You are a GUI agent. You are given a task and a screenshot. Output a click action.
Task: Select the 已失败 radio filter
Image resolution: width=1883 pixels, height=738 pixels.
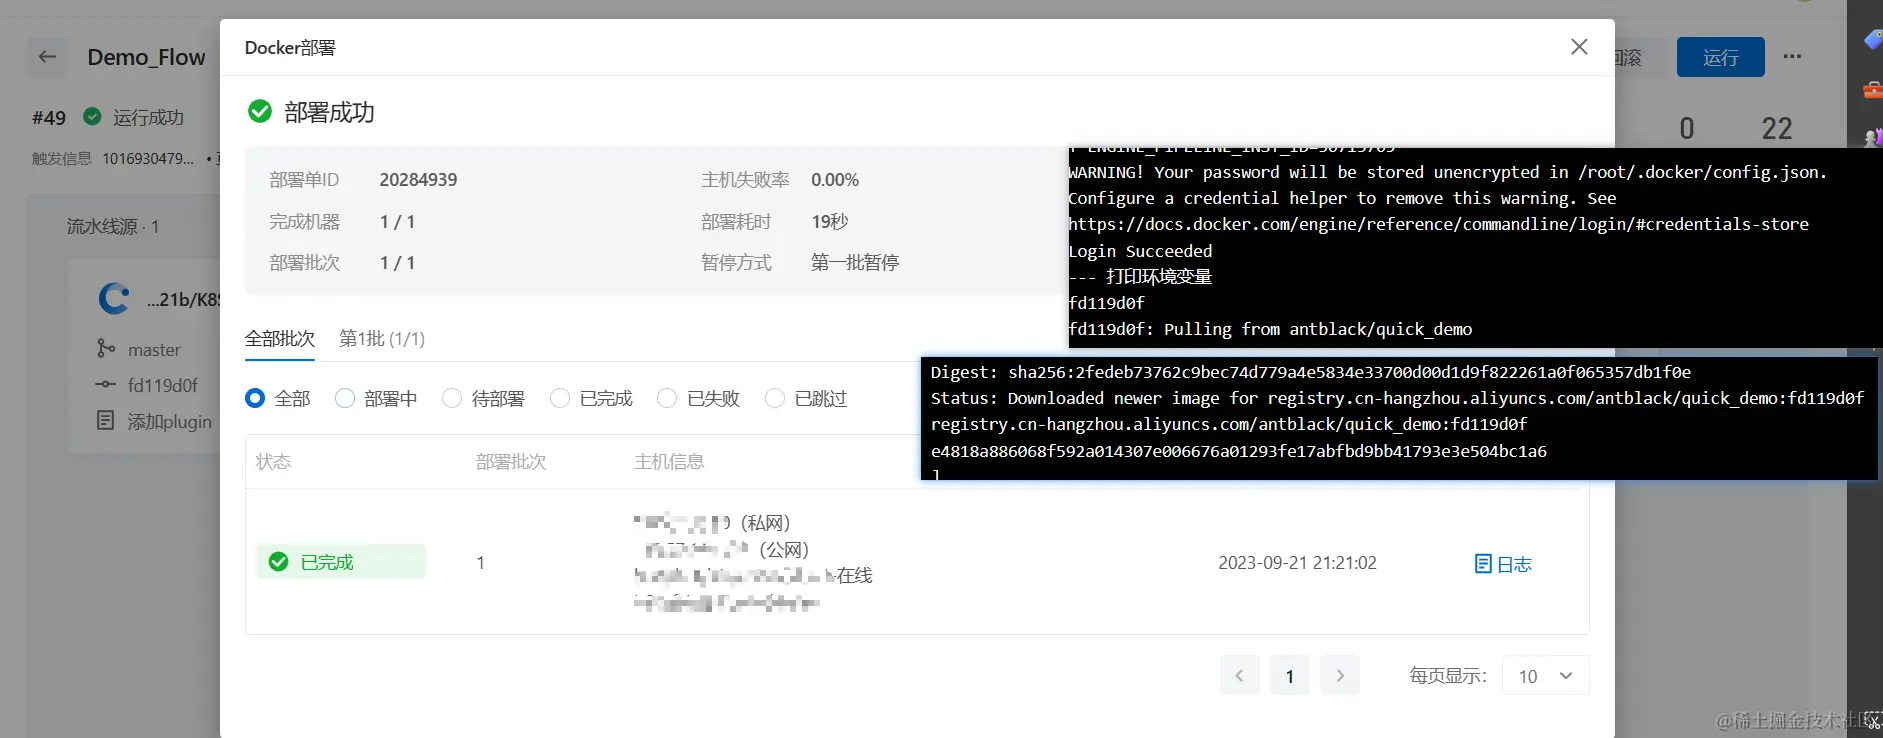coord(667,398)
